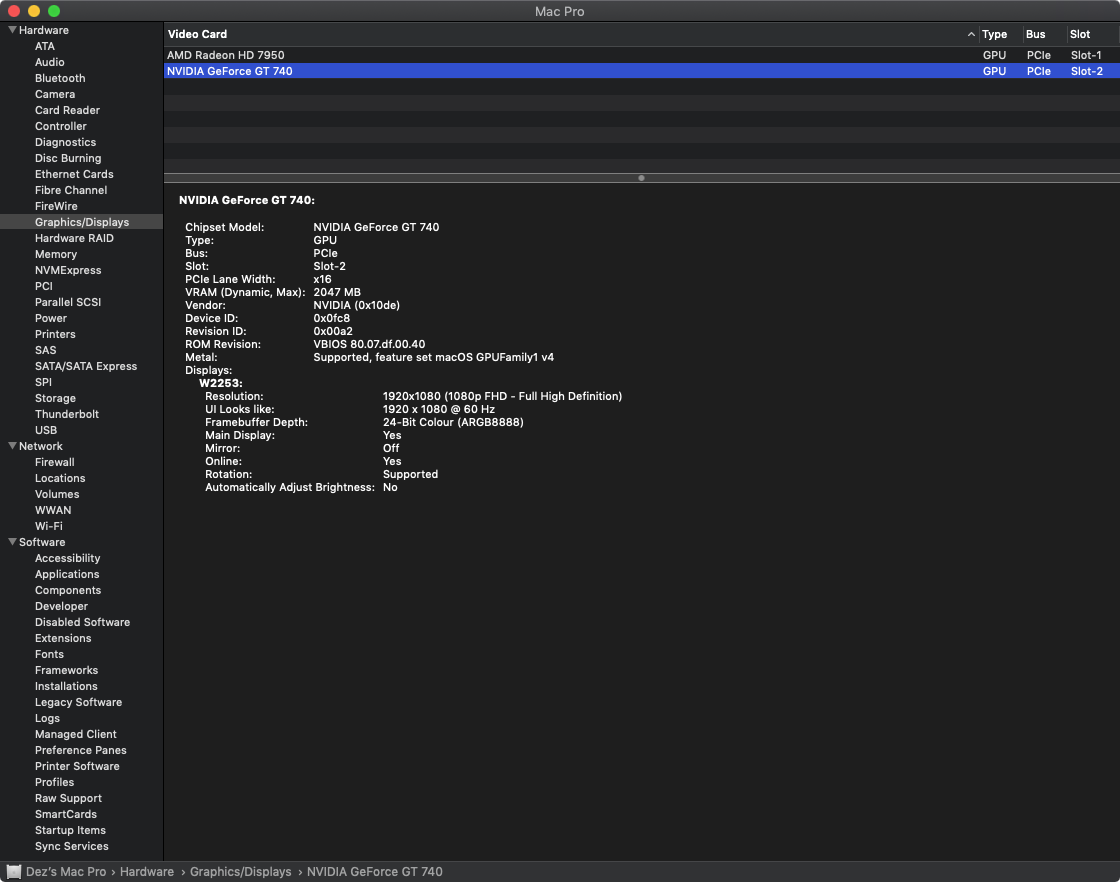Open Memory in the sidebar

tap(56, 254)
